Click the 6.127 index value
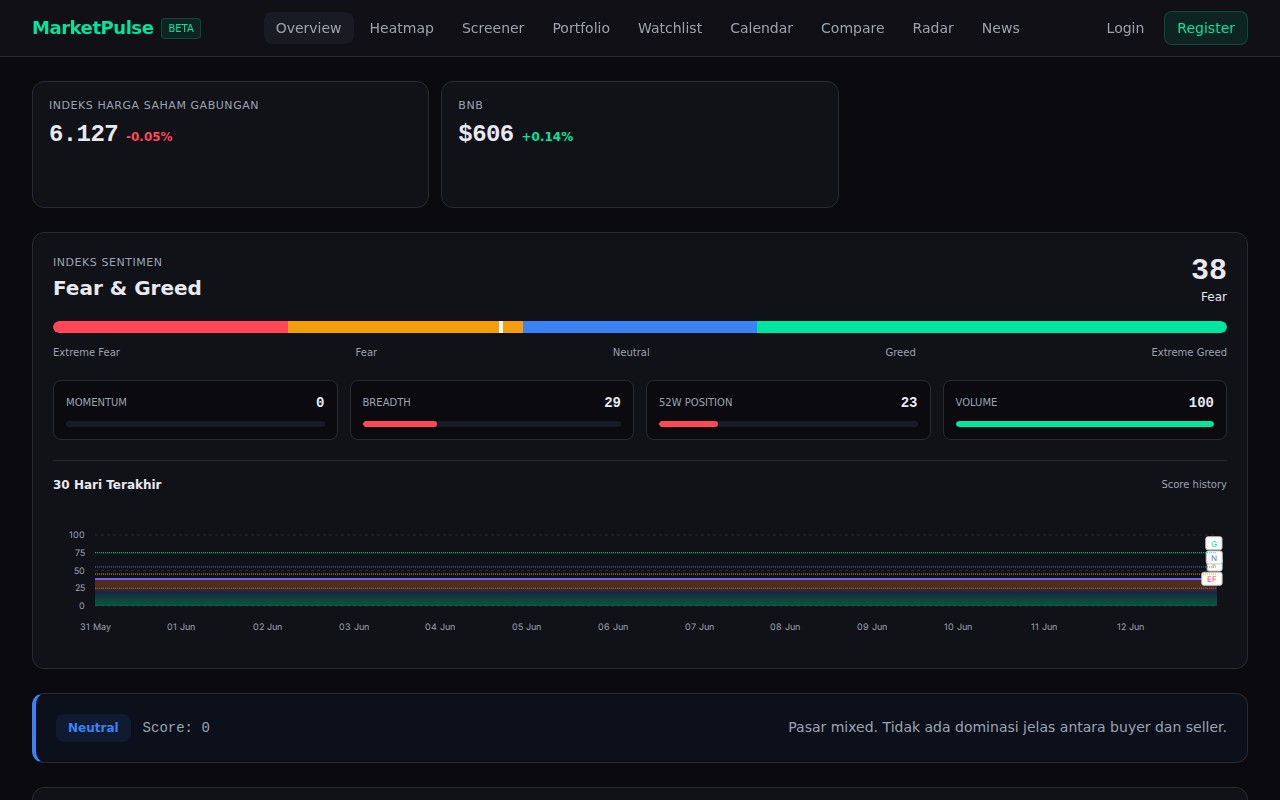This screenshot has width=1280, height=800. 84,134
